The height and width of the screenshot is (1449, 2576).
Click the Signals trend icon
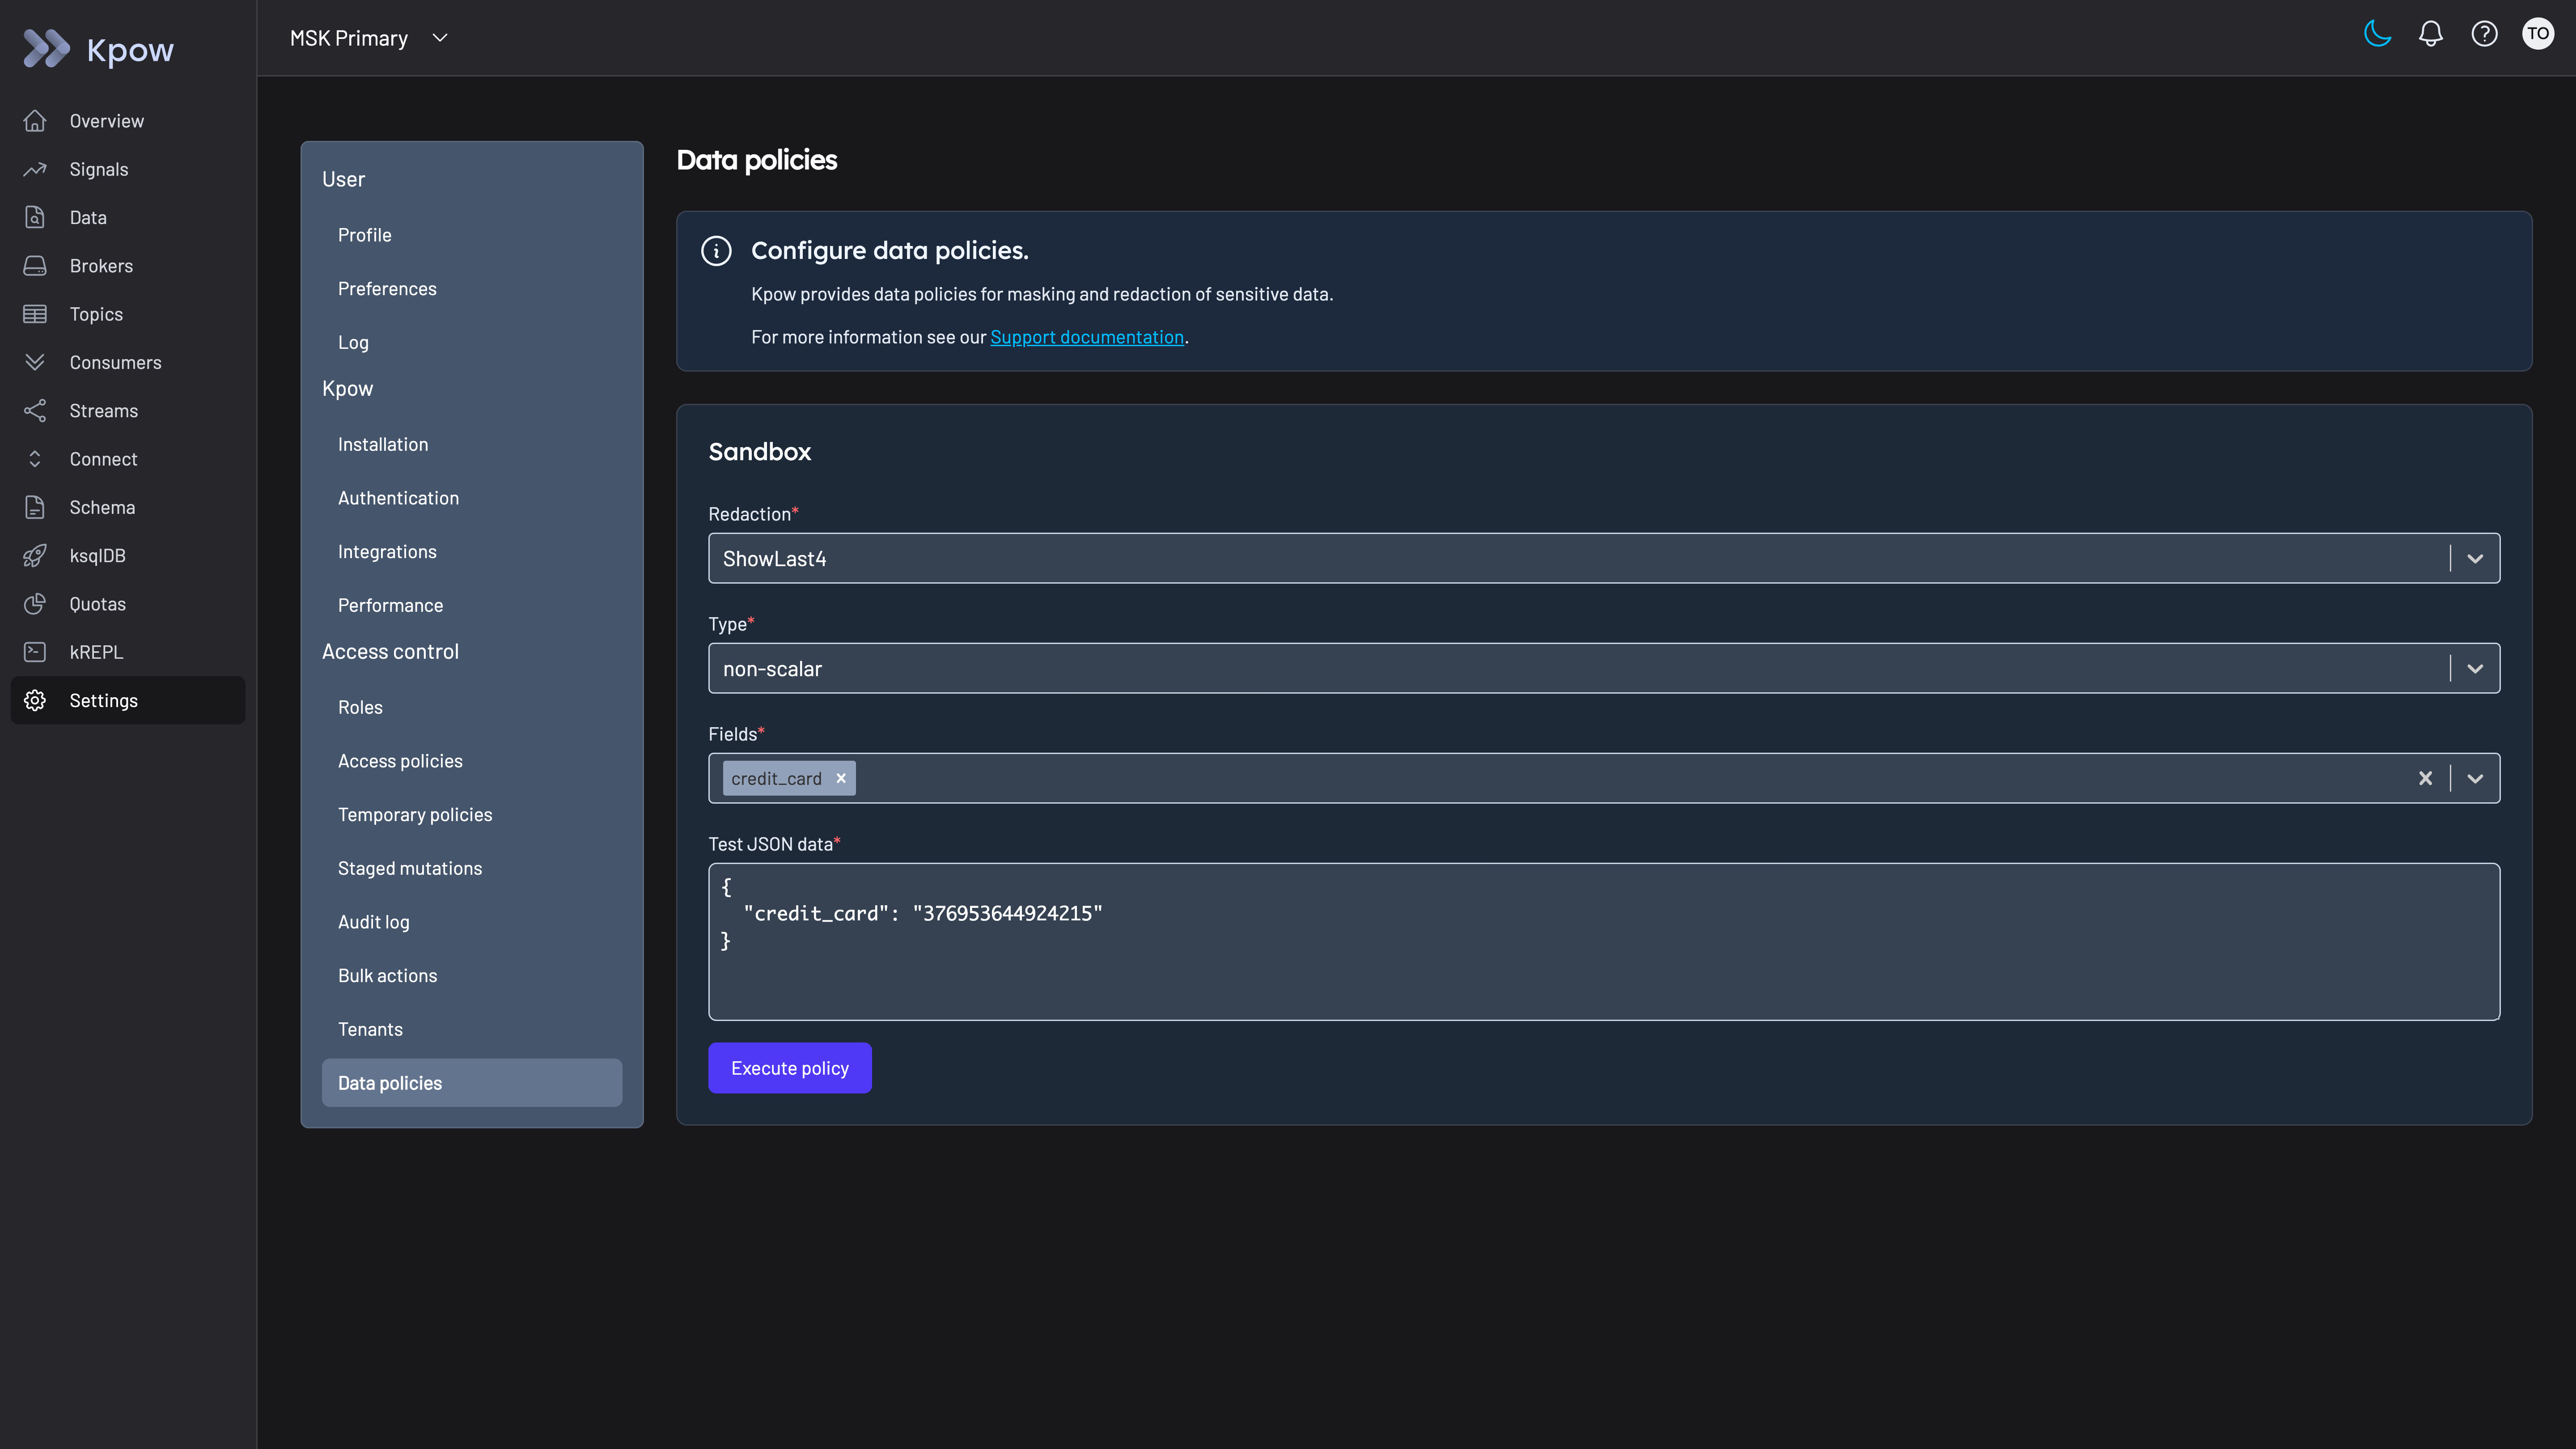pos(35,169)
